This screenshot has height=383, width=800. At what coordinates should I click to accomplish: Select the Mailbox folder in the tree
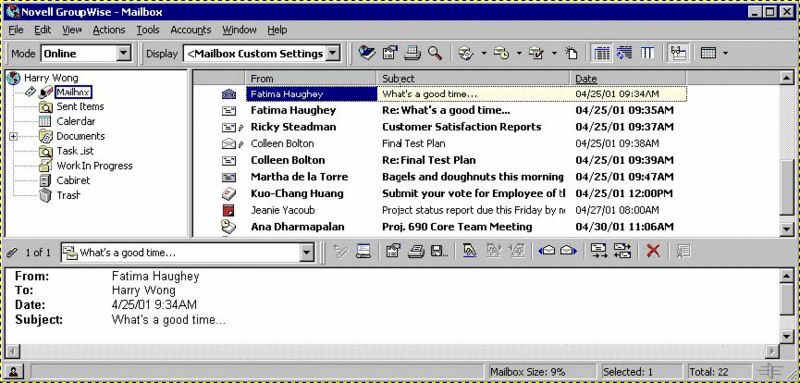(73, 92)
